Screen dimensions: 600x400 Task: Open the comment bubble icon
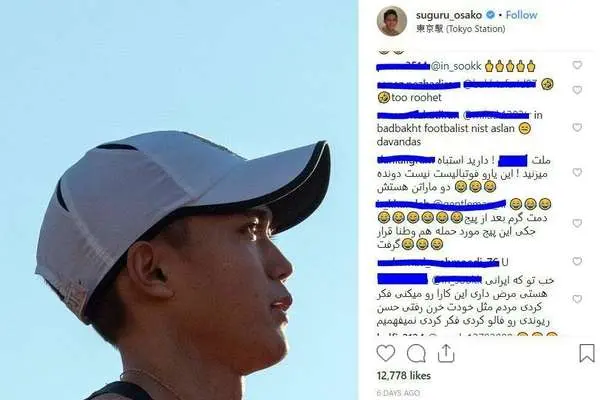(x=416, y=353)
